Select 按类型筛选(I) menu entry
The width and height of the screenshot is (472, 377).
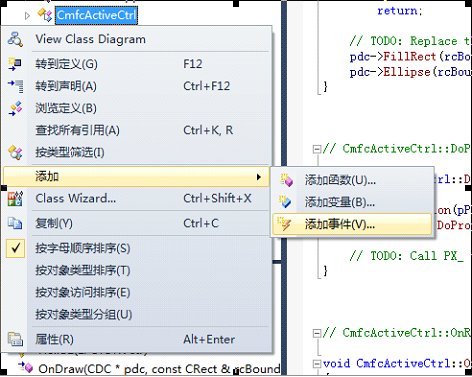[x=137, y=153]
